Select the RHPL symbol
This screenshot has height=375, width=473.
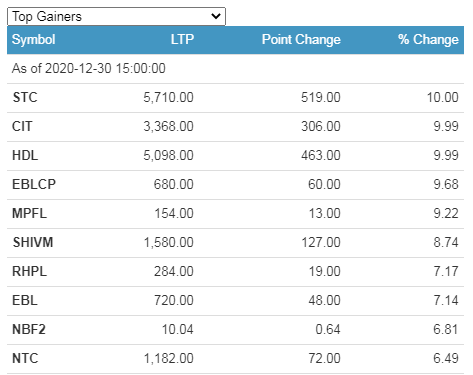click(x=29, y=272)
